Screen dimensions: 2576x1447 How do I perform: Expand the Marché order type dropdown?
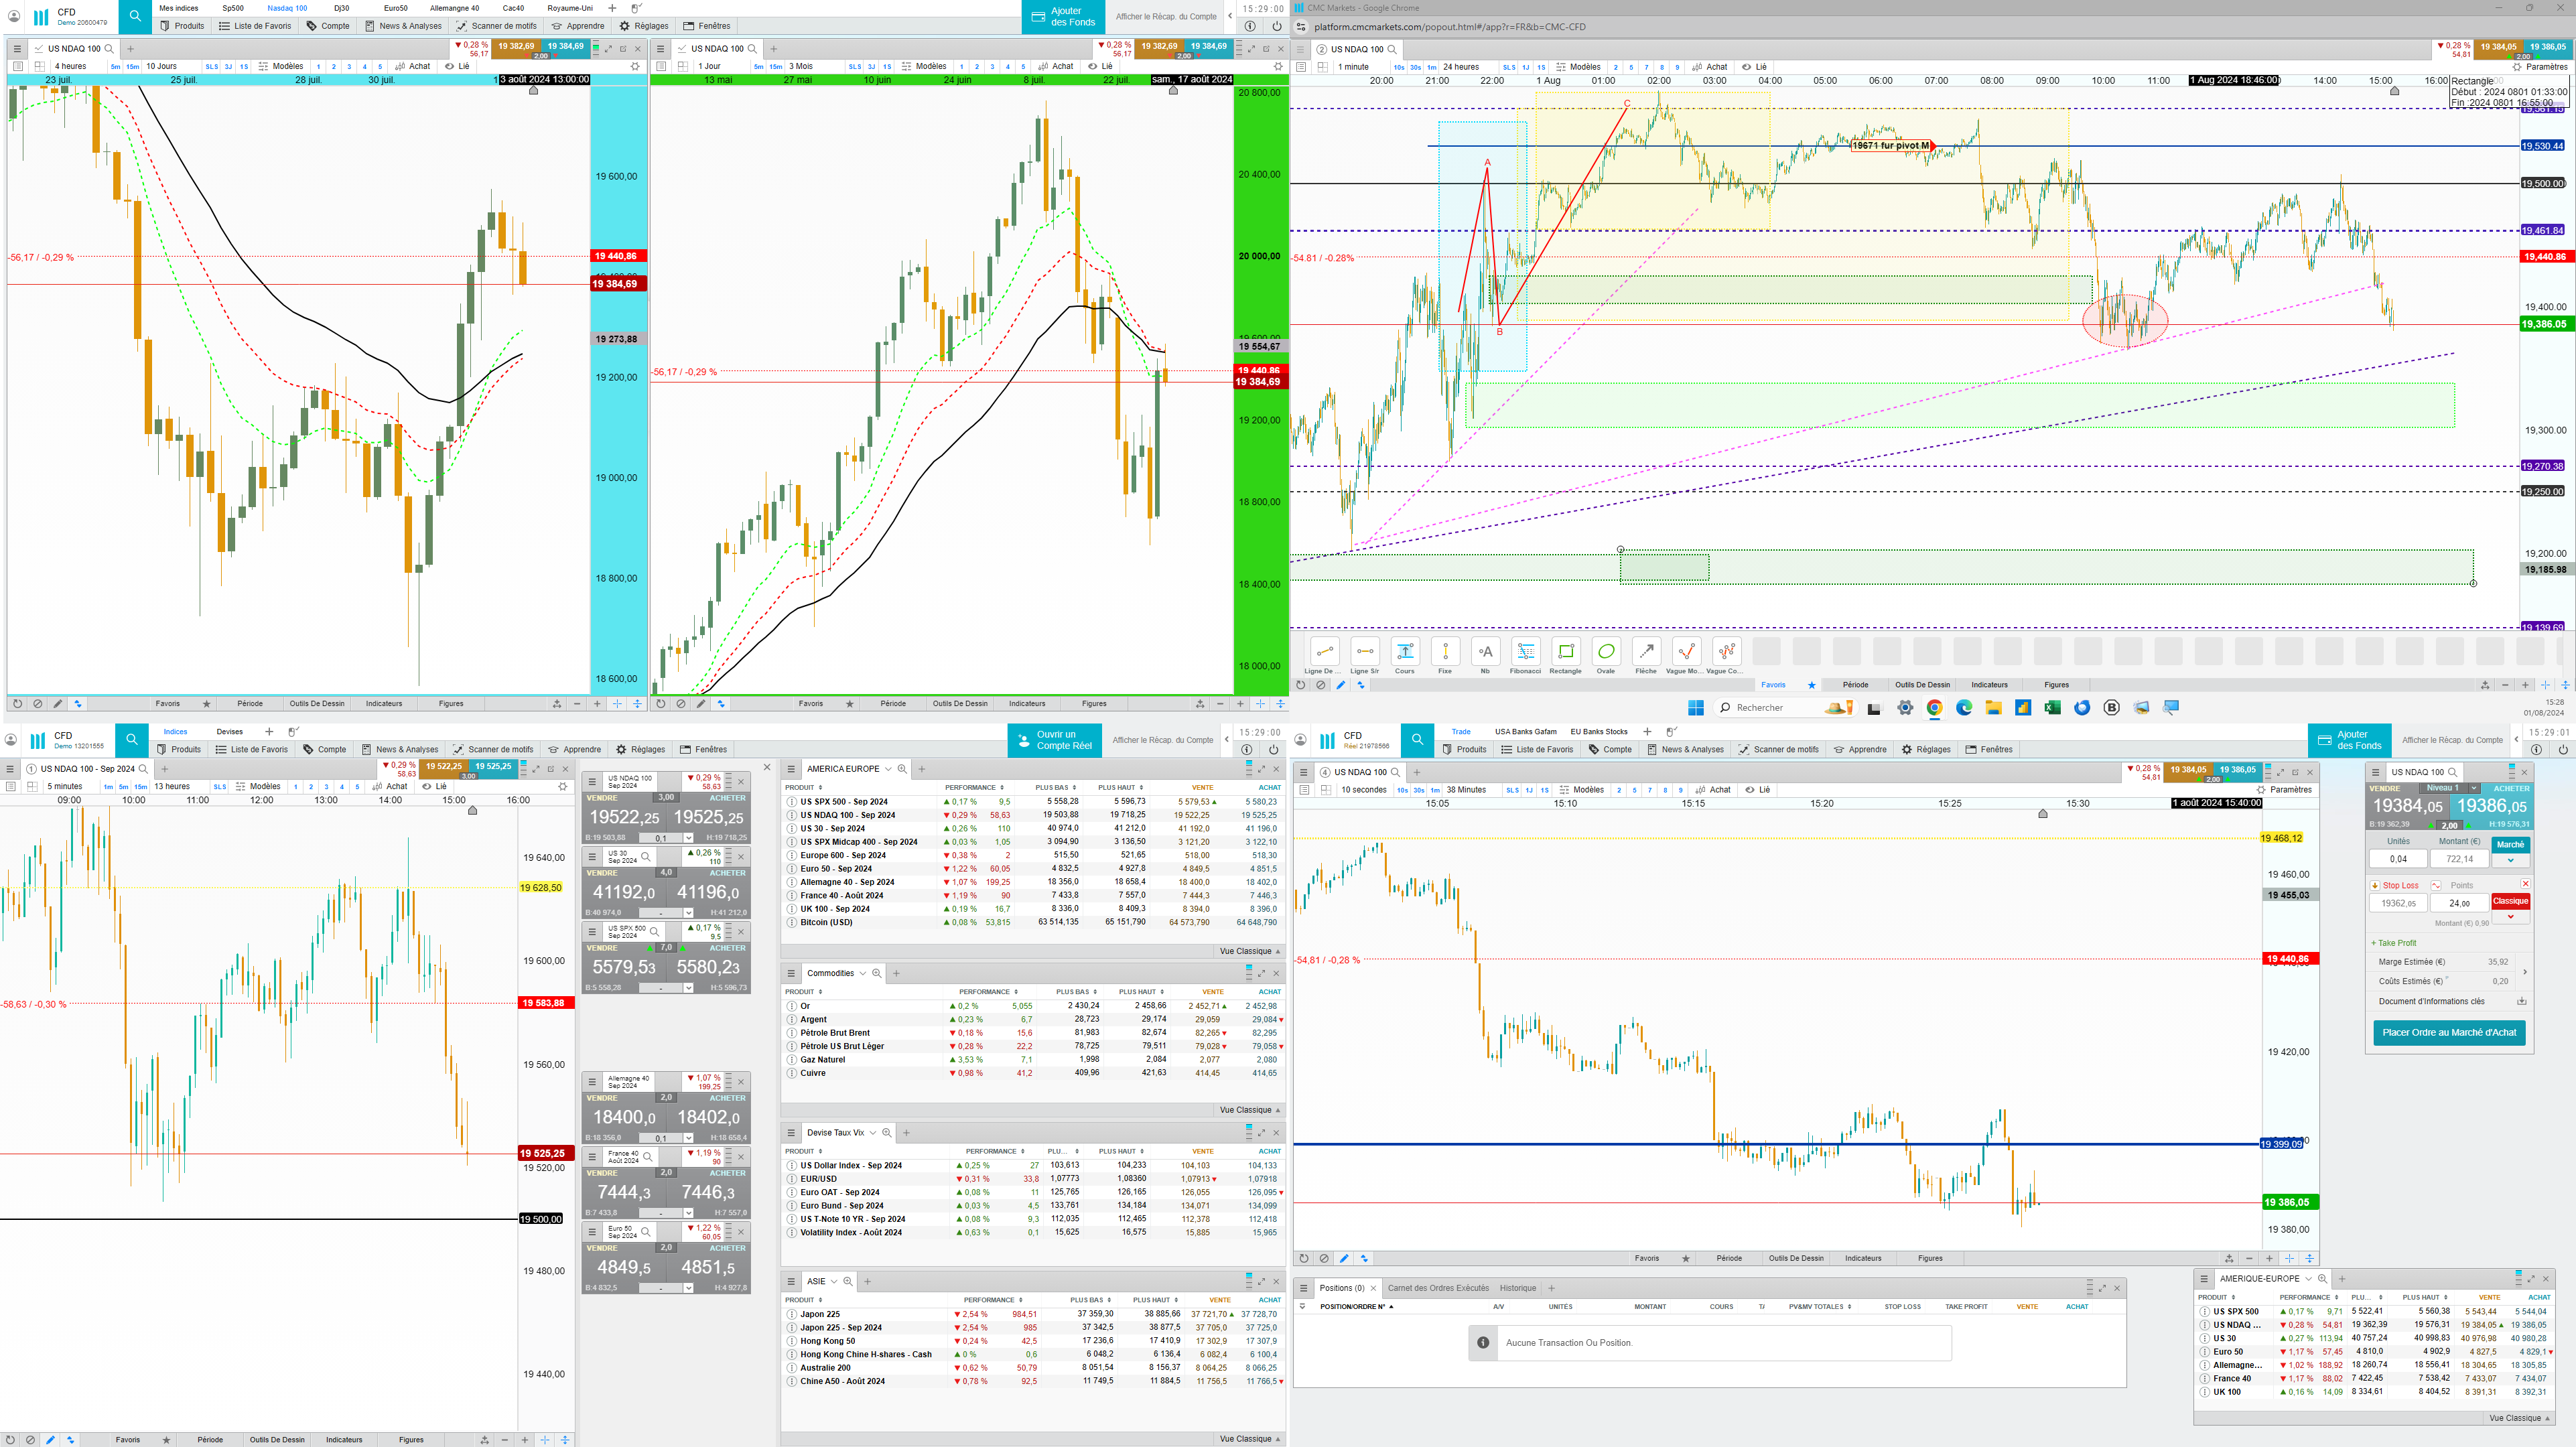pyautogui.click(x=2510, y=860)
